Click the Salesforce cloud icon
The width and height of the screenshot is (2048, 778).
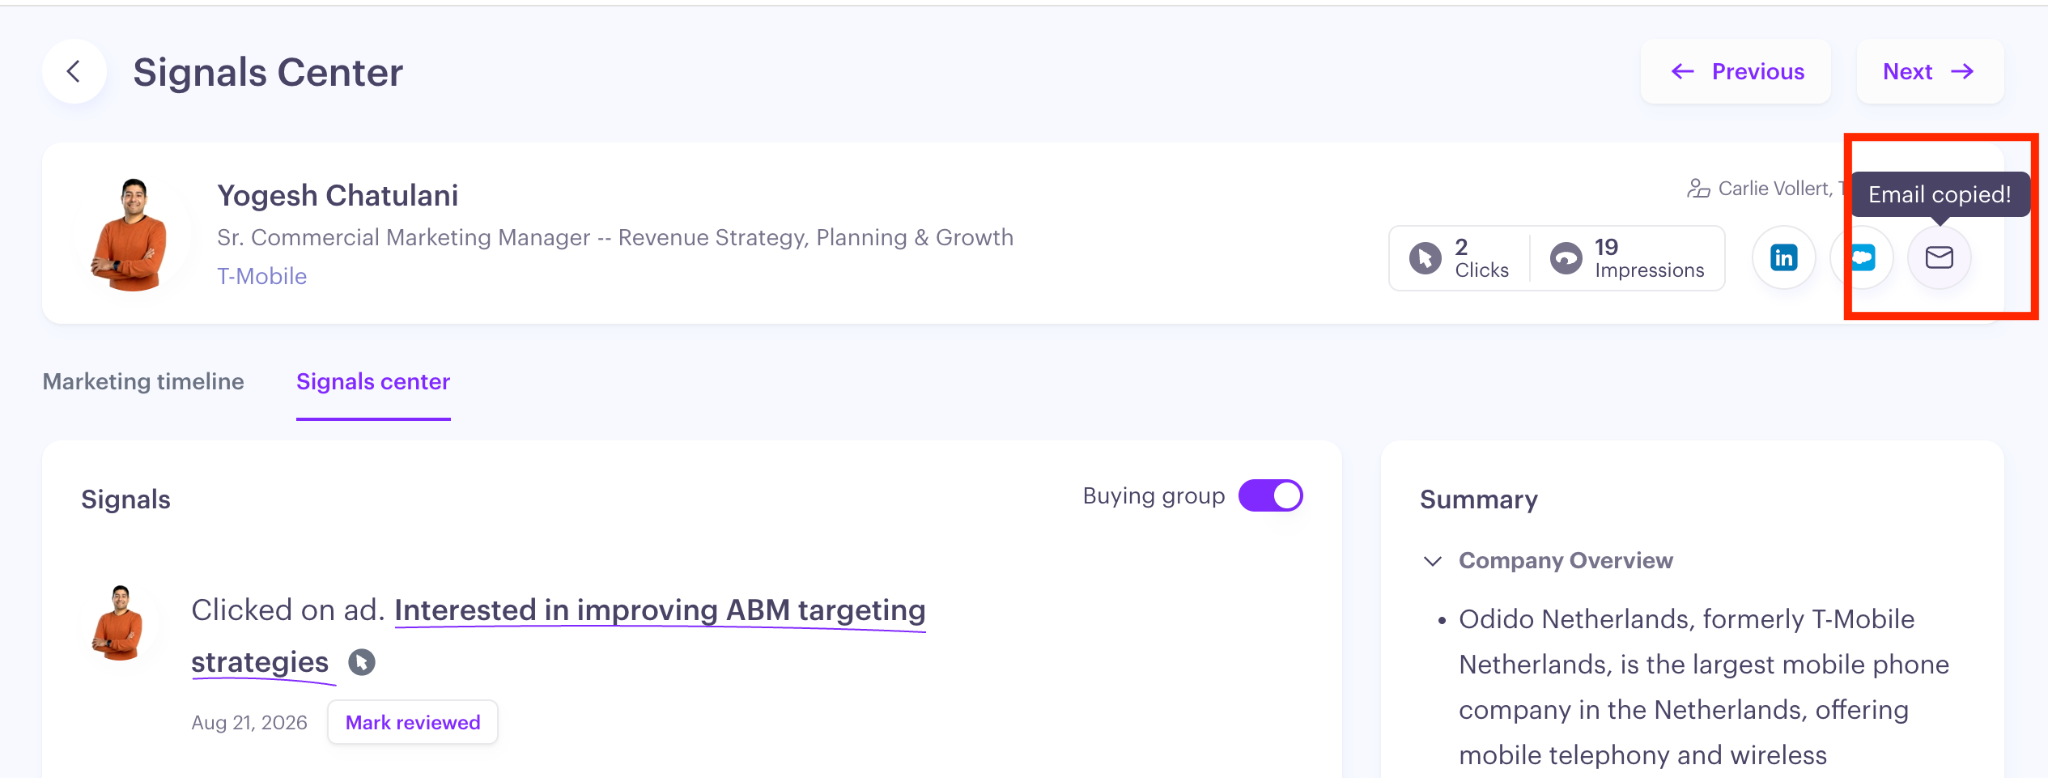(x=1862, y=258)
